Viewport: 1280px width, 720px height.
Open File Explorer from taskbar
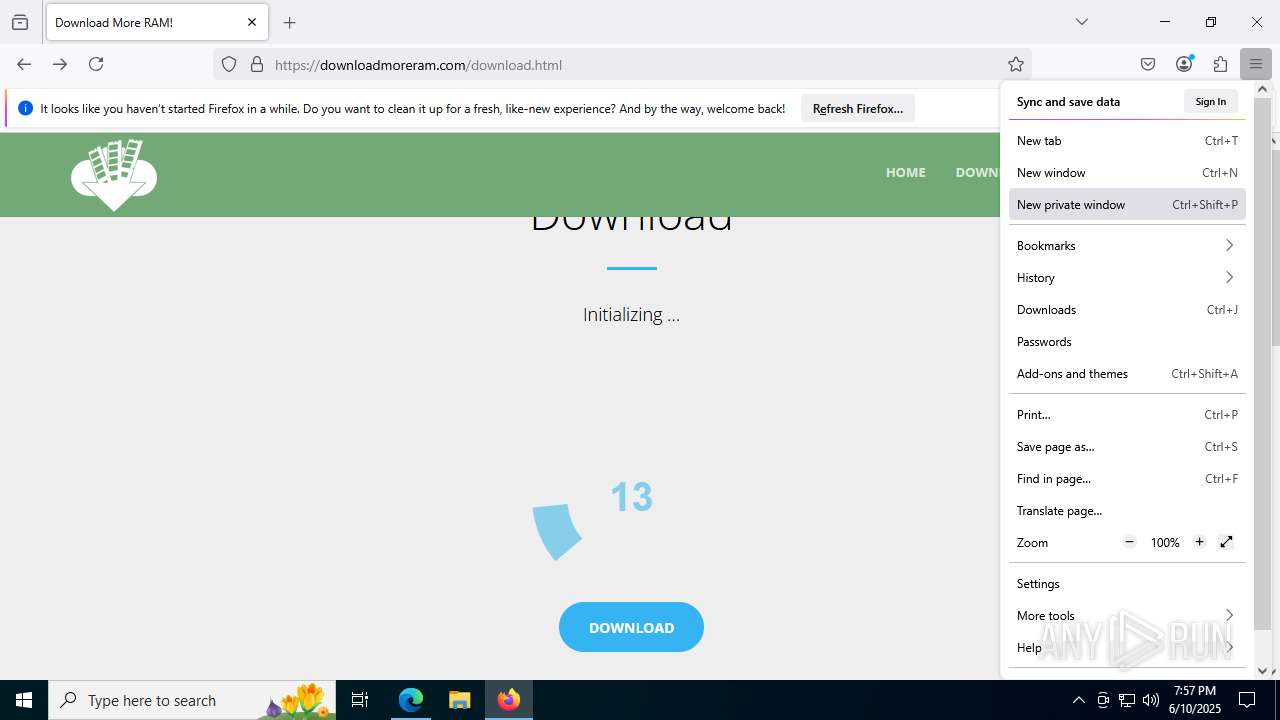click(459, 700)
